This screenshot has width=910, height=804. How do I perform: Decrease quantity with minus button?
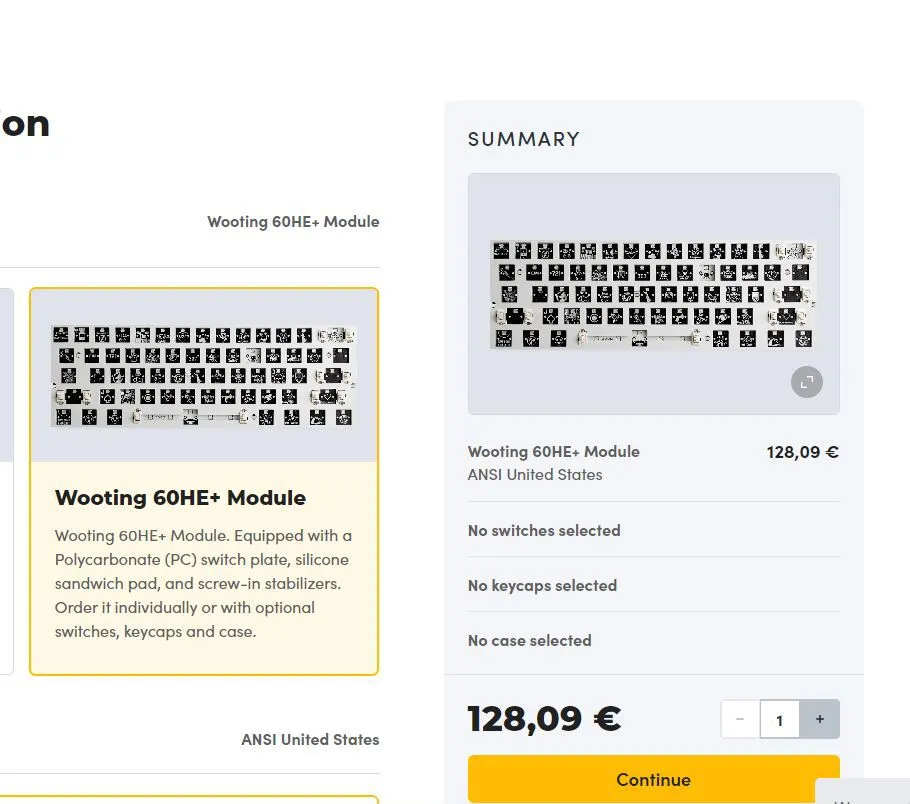[x=740, y=719]
